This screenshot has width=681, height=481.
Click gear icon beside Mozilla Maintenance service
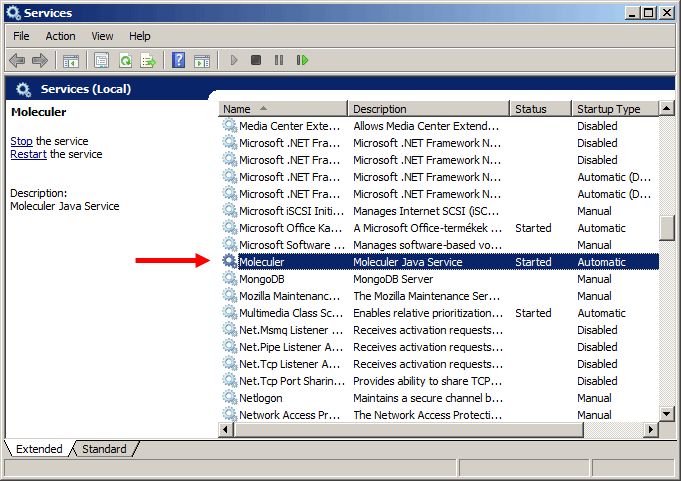pyautogui.click(x=230, y=295)
